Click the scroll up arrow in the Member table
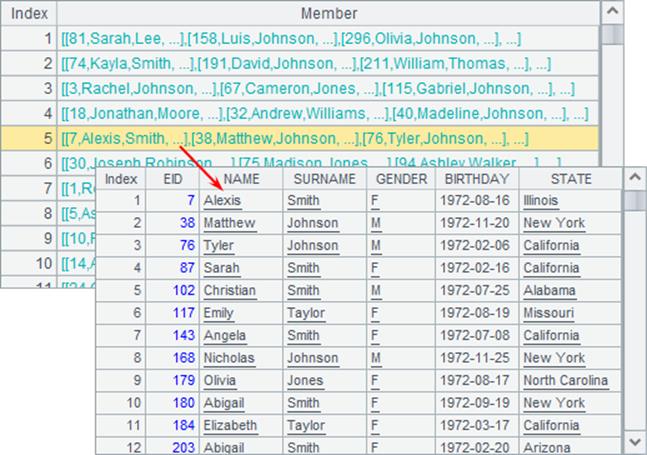The width and height of the screenshot is (647, 455). (x=612, y=12)
